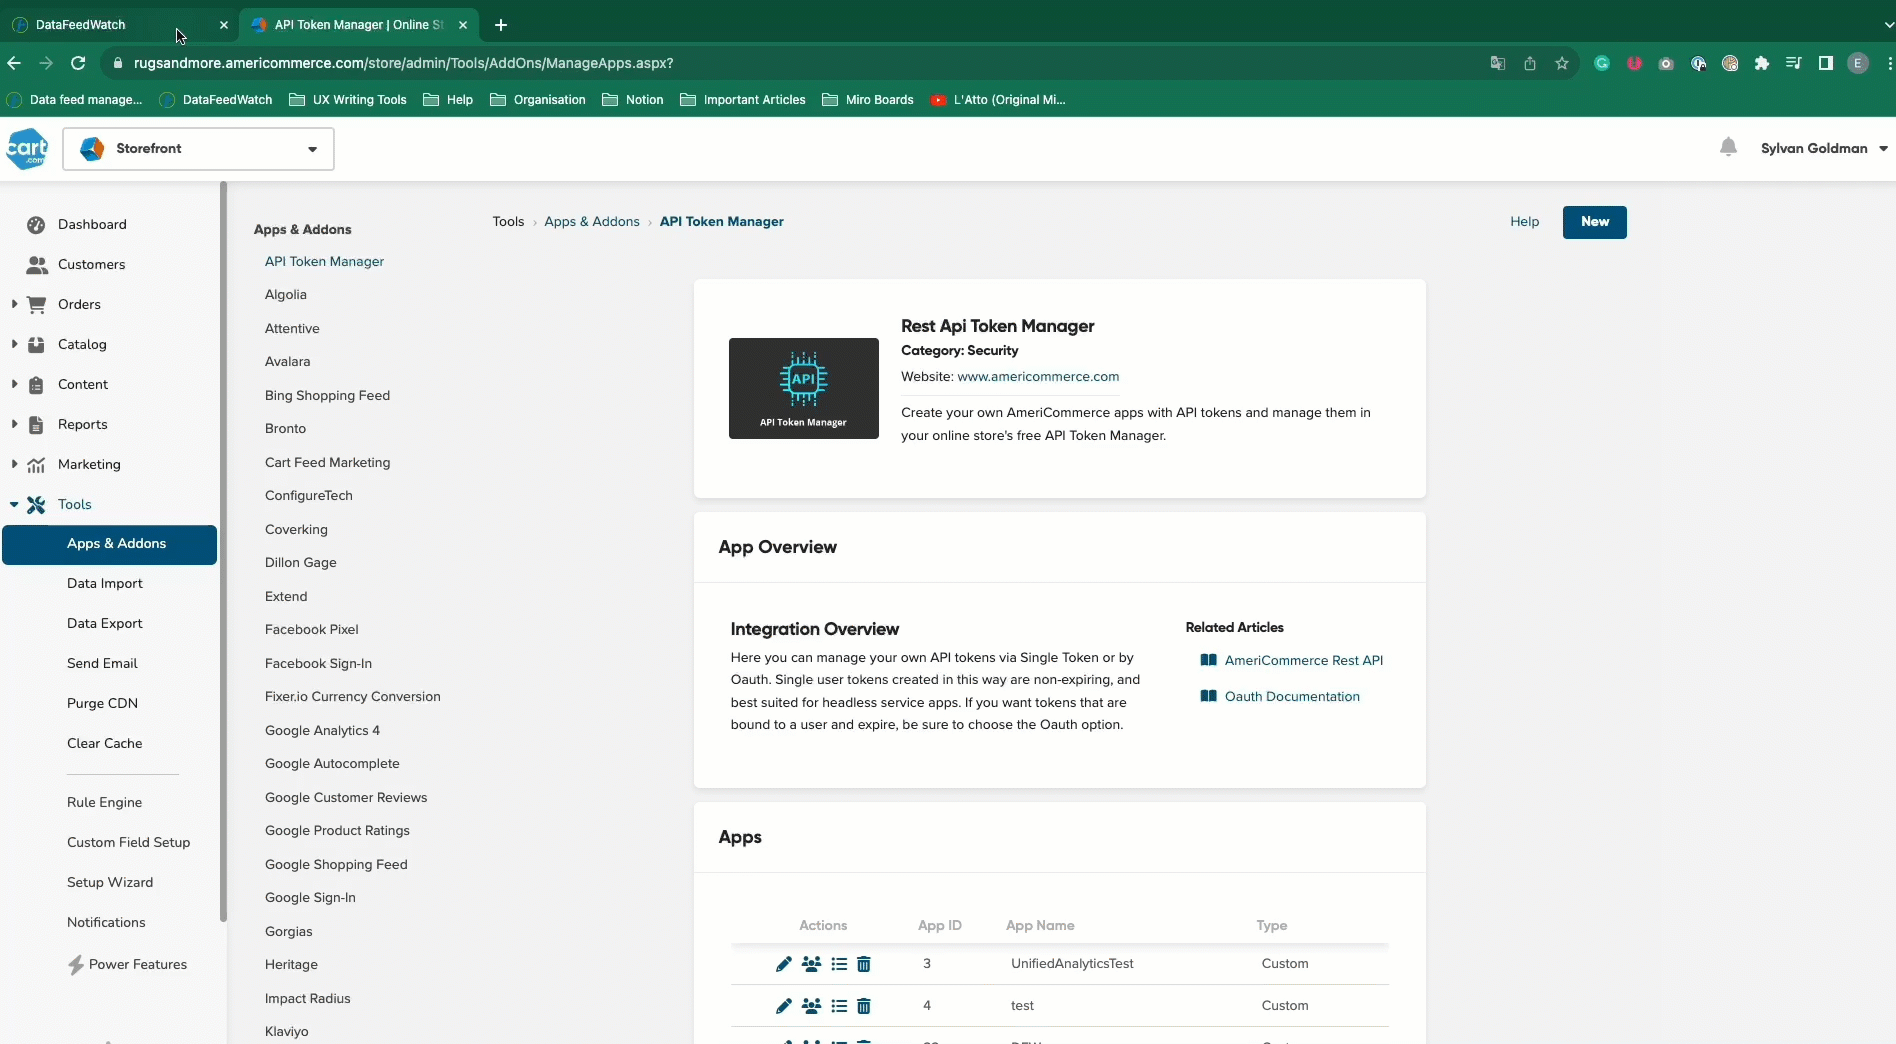Delete the test app with trash icon
This screenshot has height=1044, width=1896.
[864, 1006]
